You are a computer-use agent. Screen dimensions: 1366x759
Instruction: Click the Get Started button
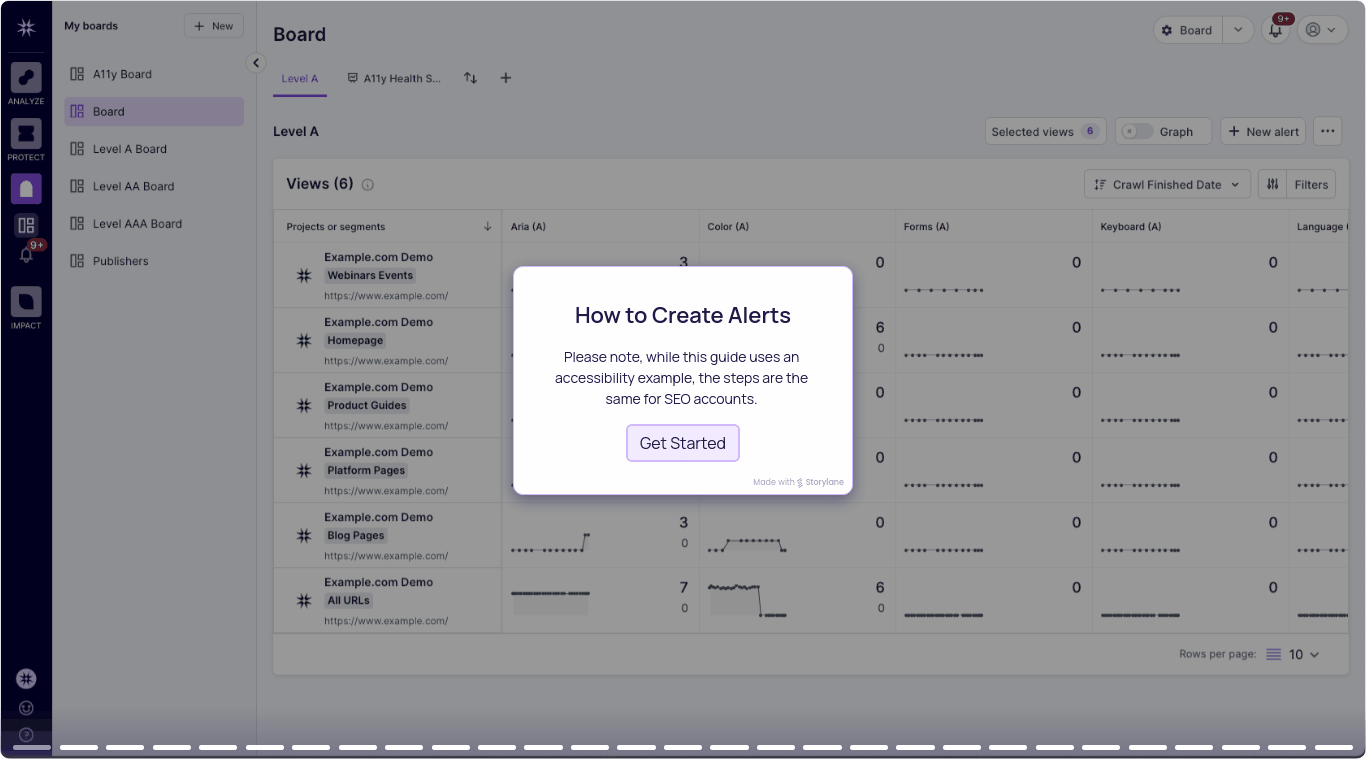tap(683, 443)
